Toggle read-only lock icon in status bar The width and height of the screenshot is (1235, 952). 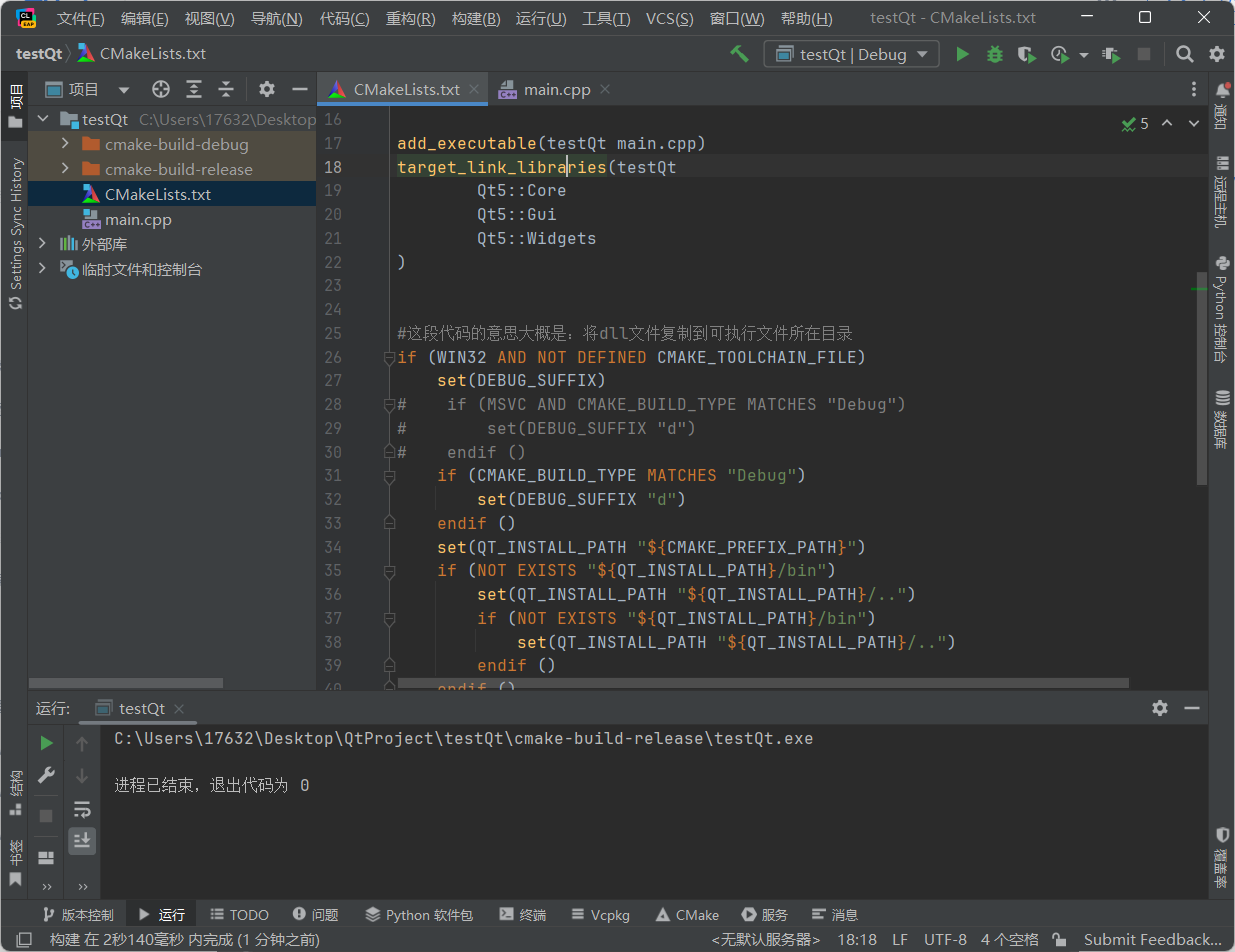coord(1061,940)
